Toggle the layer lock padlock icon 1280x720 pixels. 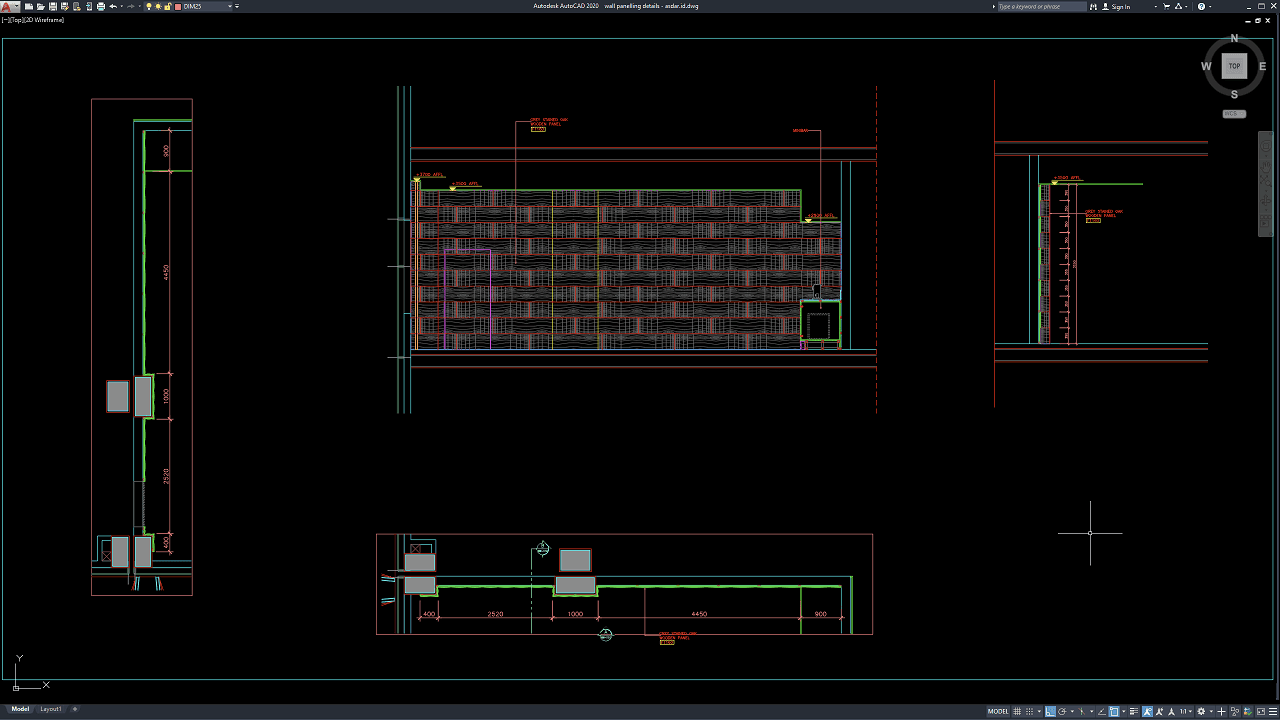pos(168,6)
